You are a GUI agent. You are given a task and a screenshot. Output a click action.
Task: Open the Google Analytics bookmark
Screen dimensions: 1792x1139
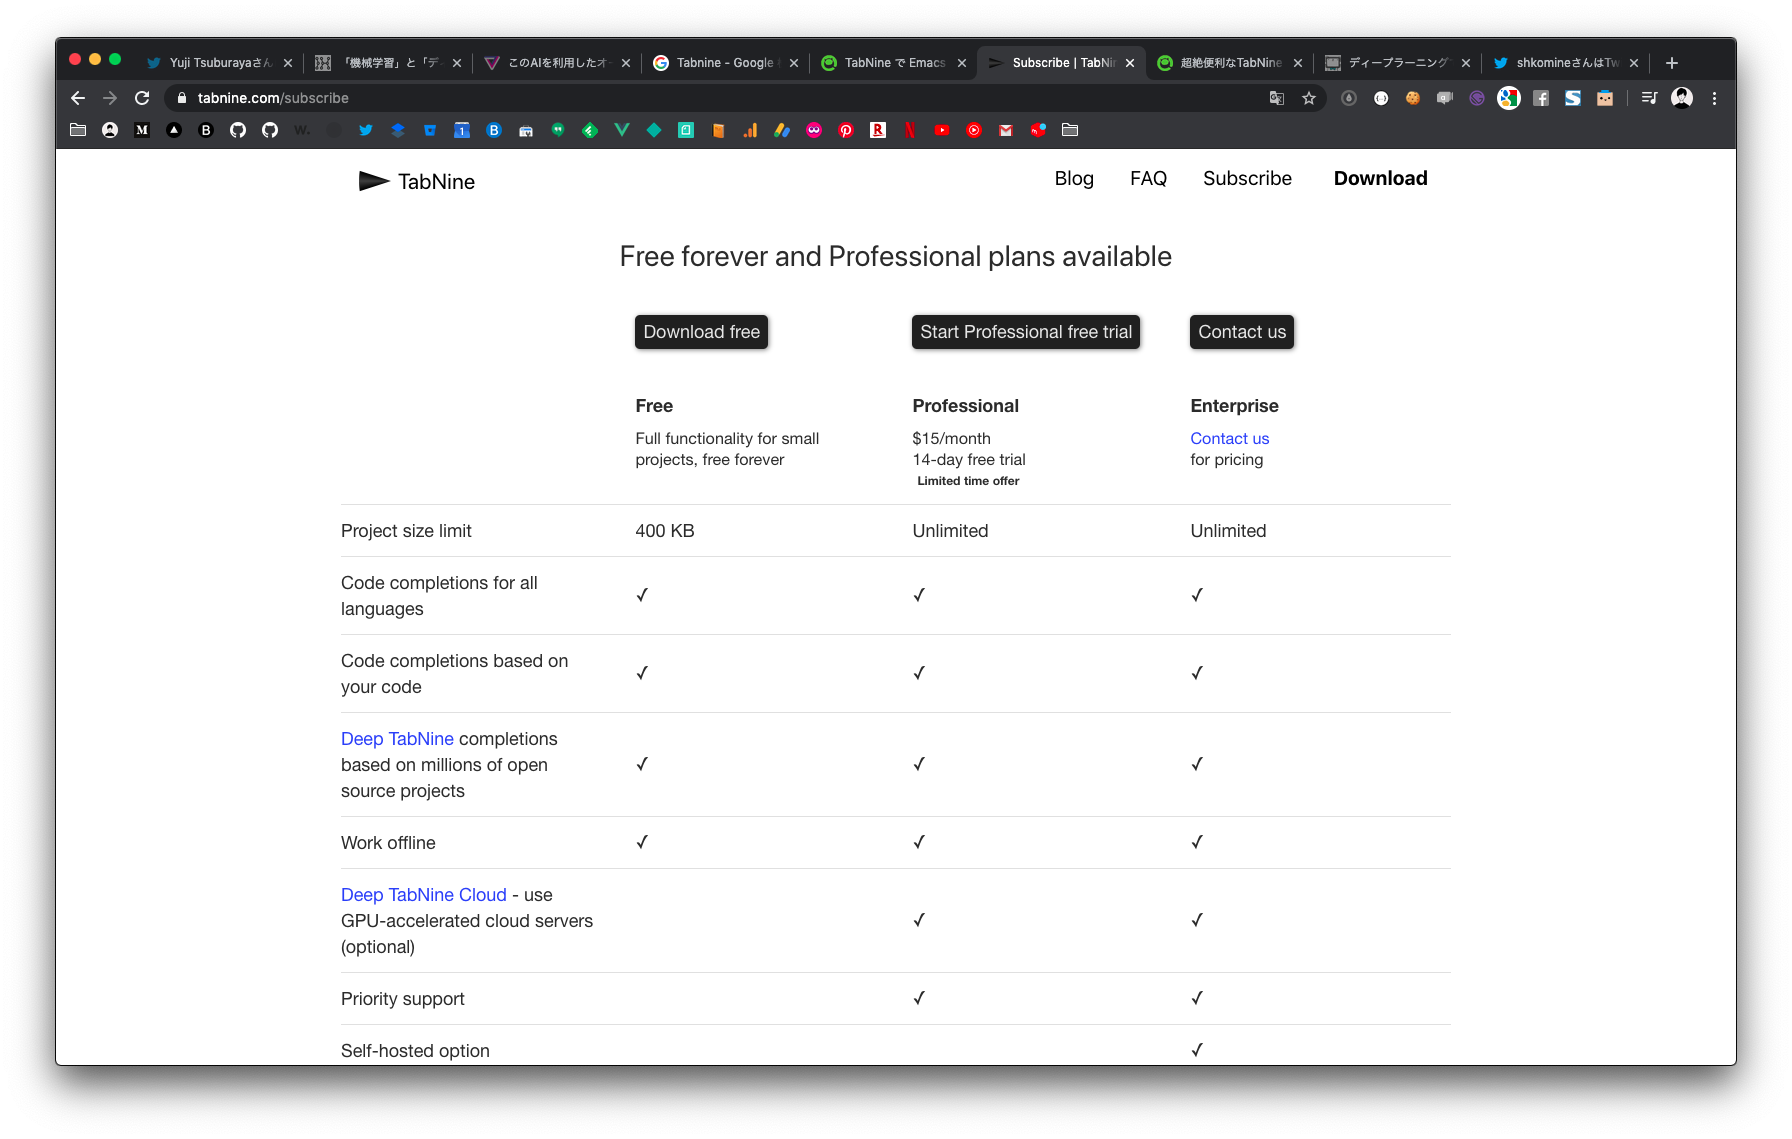[750, 130]
